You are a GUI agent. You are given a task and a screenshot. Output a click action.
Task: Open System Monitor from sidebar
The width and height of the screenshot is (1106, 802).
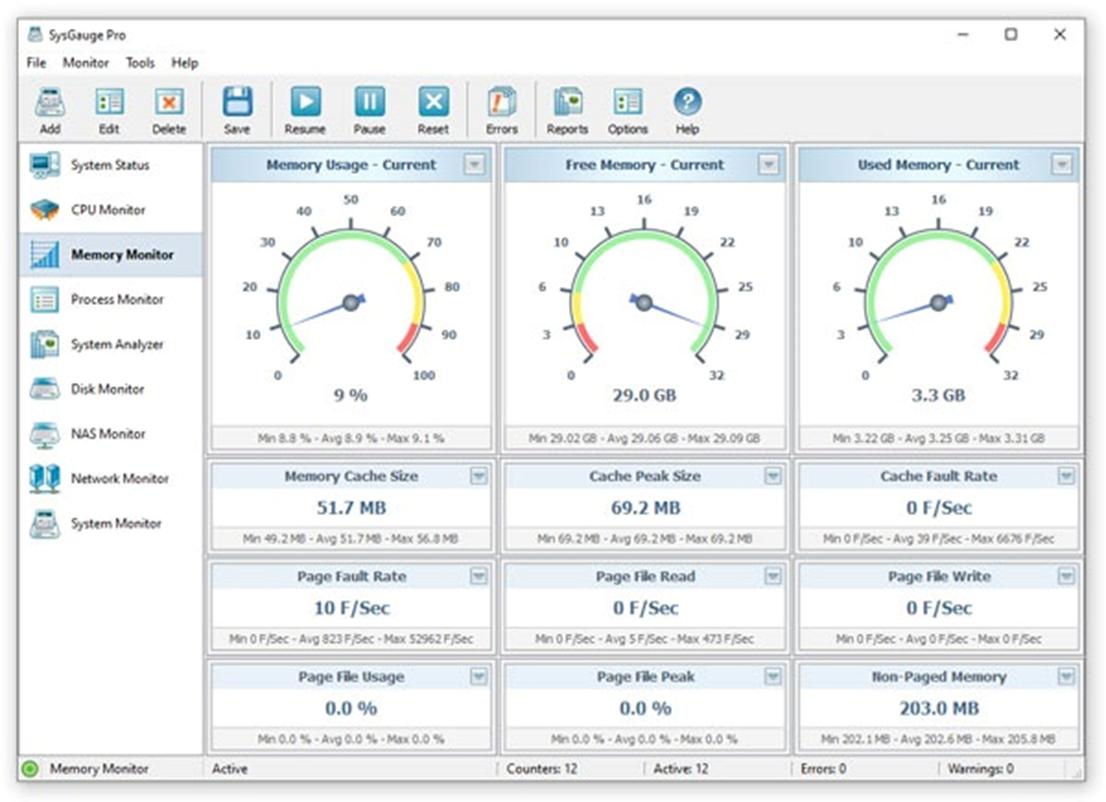(111, 523)
